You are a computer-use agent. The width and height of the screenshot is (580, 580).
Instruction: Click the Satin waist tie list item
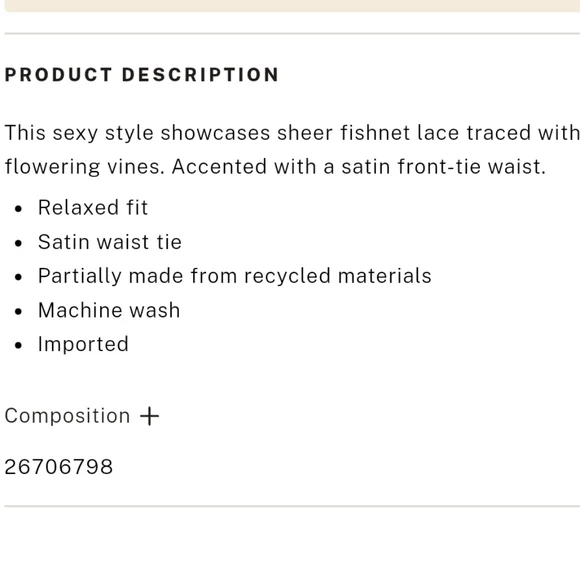click(x=110, y=242)
